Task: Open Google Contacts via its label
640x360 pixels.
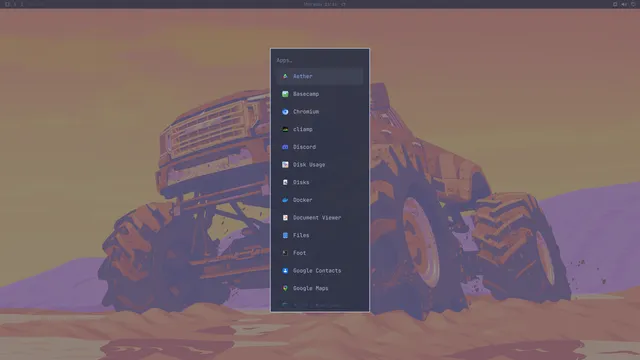Action: pyautogui.click(x=317, y=271)
